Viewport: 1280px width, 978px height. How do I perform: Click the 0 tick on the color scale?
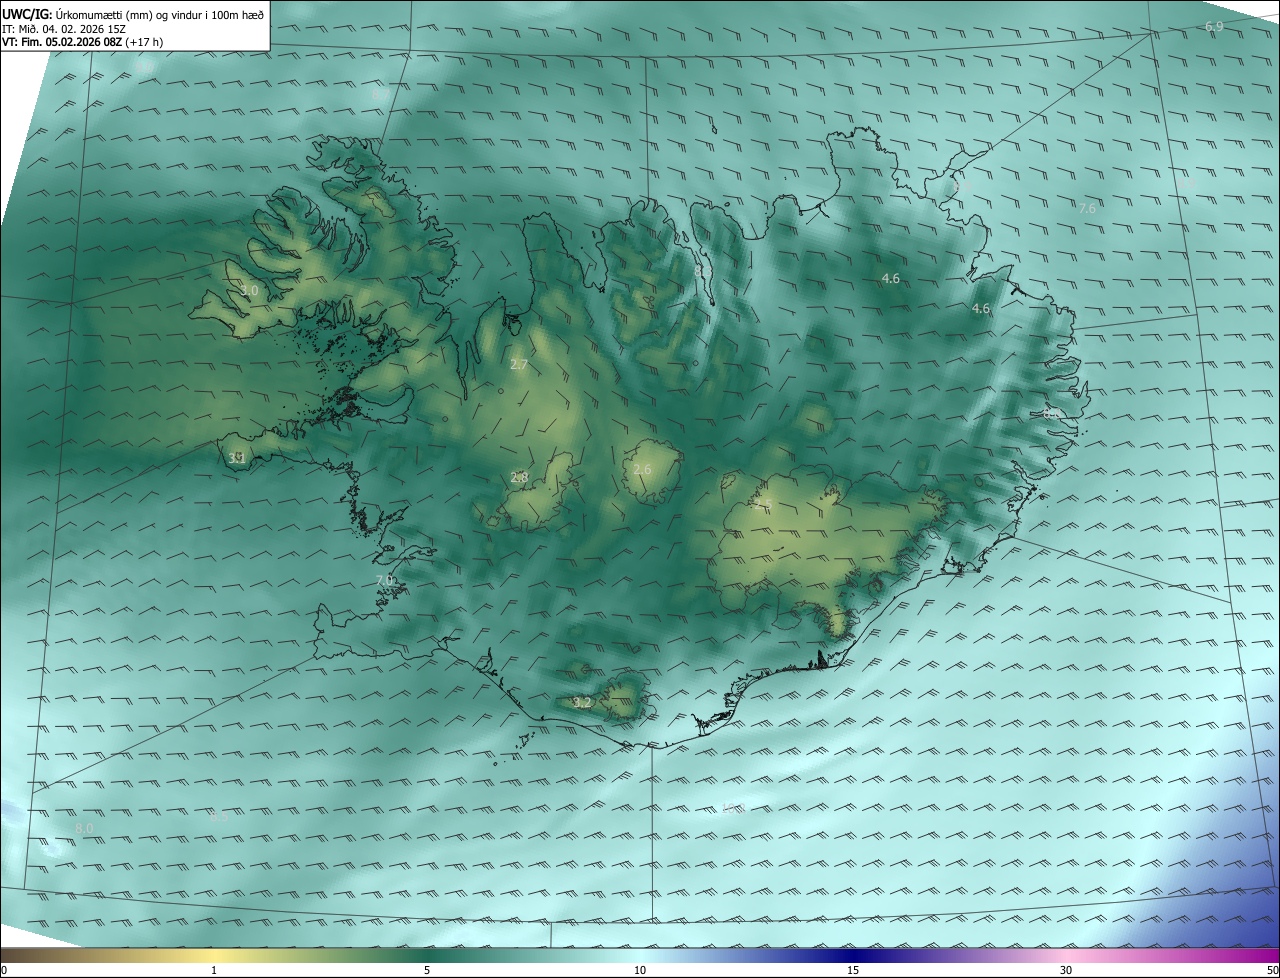[4, 970]
